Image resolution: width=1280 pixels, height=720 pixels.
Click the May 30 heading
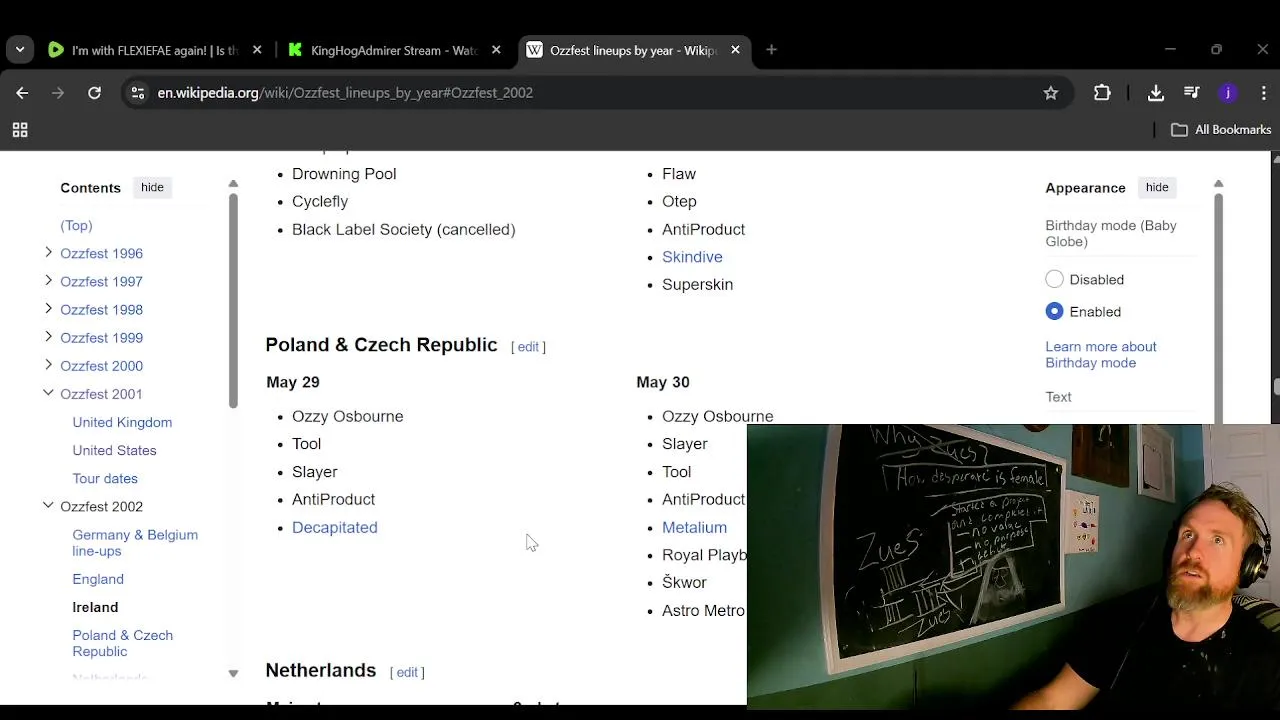(663, 382)
